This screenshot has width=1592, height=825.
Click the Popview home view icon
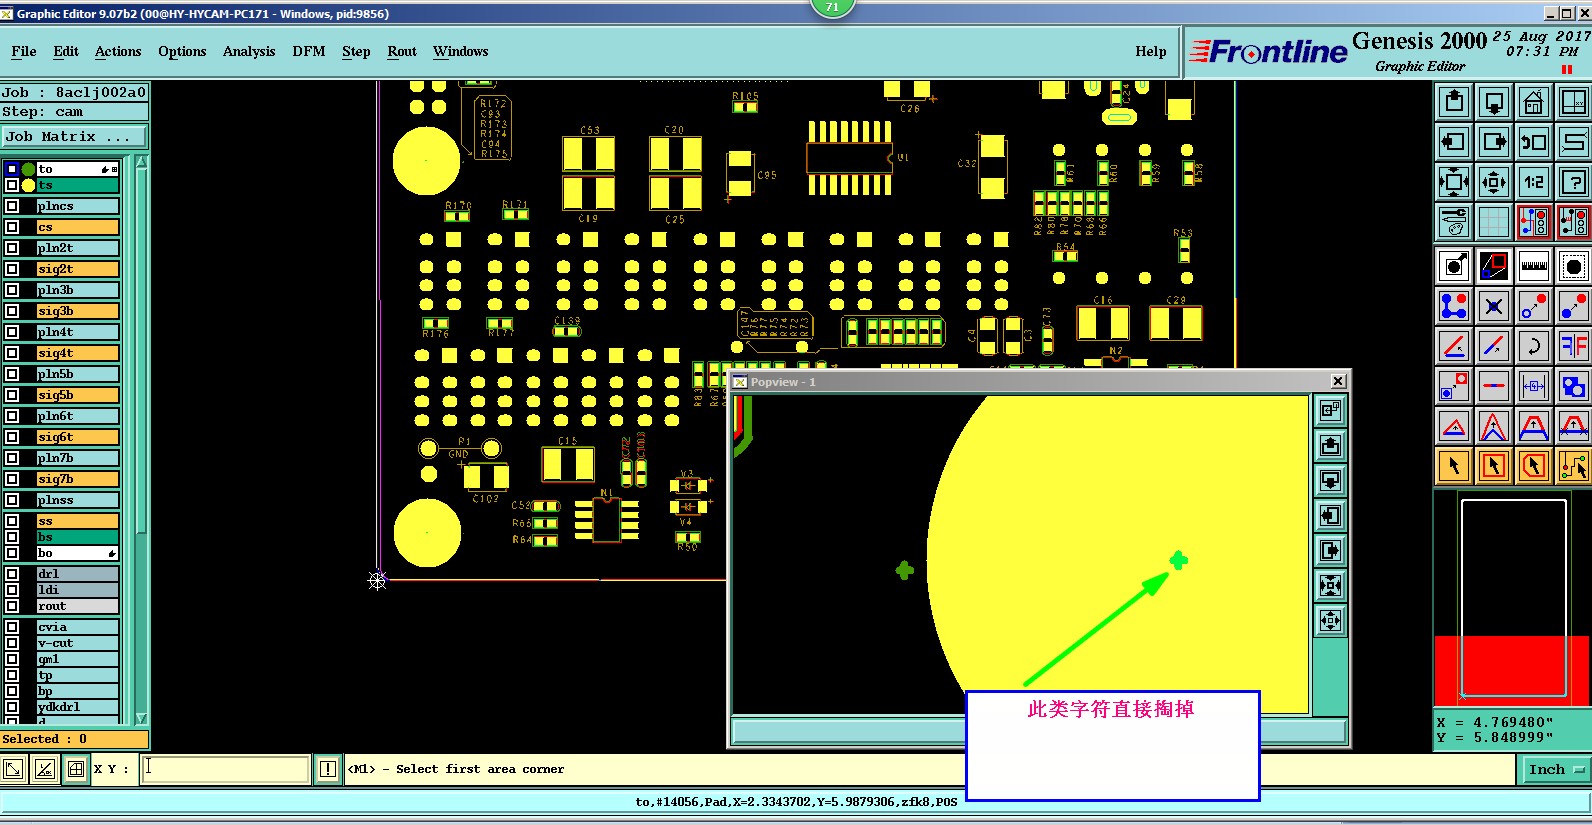tap(1330, 410)
